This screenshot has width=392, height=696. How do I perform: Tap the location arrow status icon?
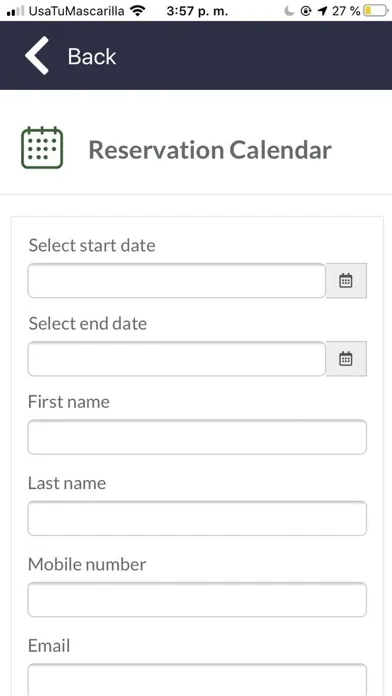click(323, 11)
